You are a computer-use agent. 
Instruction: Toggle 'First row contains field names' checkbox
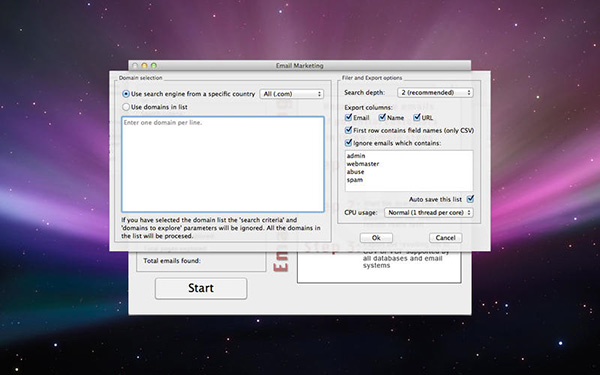click(348, 130)
